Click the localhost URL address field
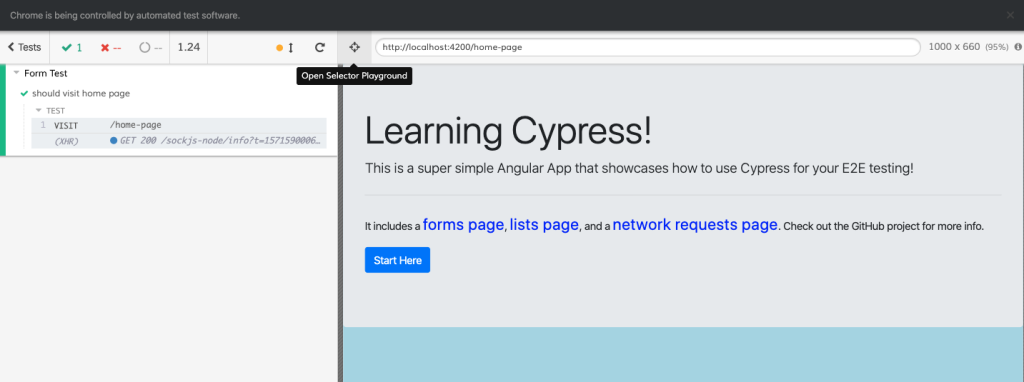 [x=647, y=47]
